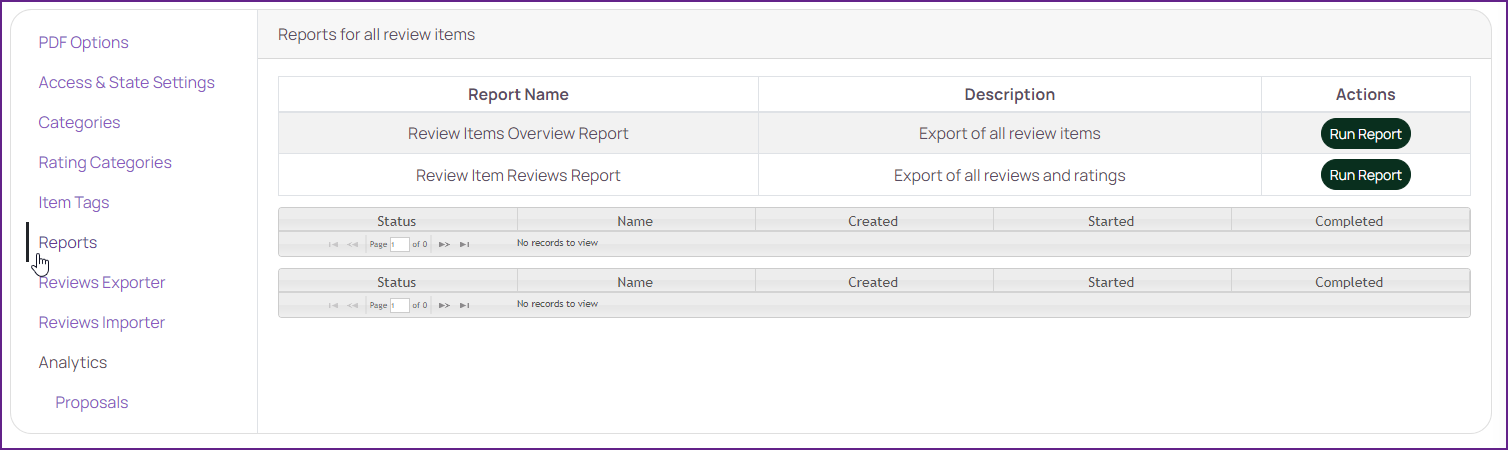Run the Review Items Overview Report
This screenshot has height=450, width=1508.
point(1365,134)
